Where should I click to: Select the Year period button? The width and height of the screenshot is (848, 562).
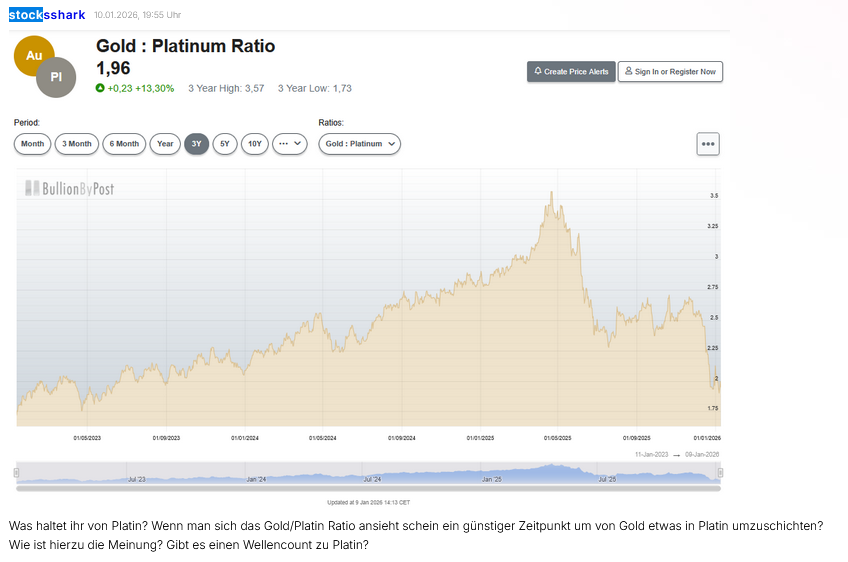click(165, 144)
